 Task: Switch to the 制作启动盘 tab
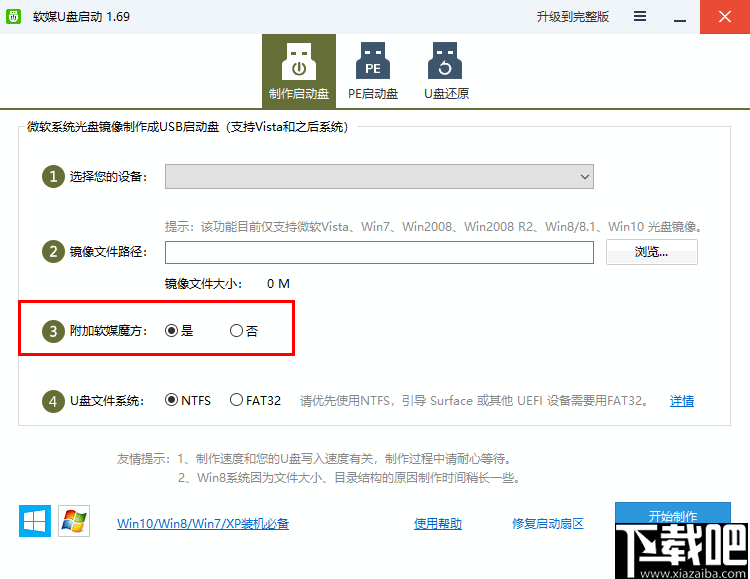[x=299, y=71]
